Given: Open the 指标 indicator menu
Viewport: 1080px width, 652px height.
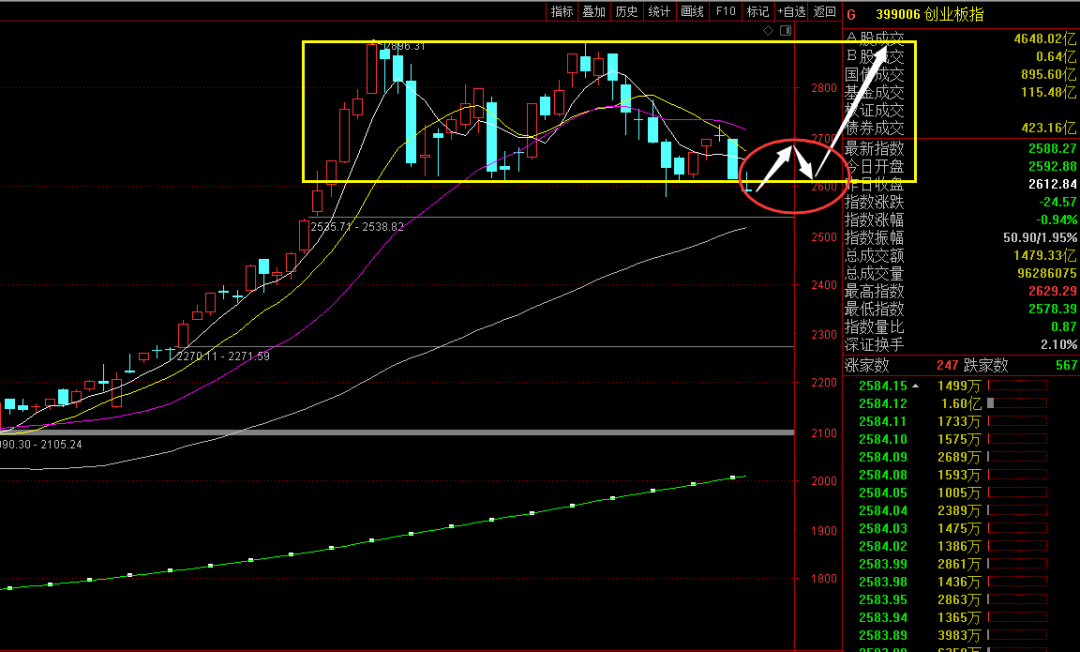Looking at the screenshot, I should [x=561, y=11].
